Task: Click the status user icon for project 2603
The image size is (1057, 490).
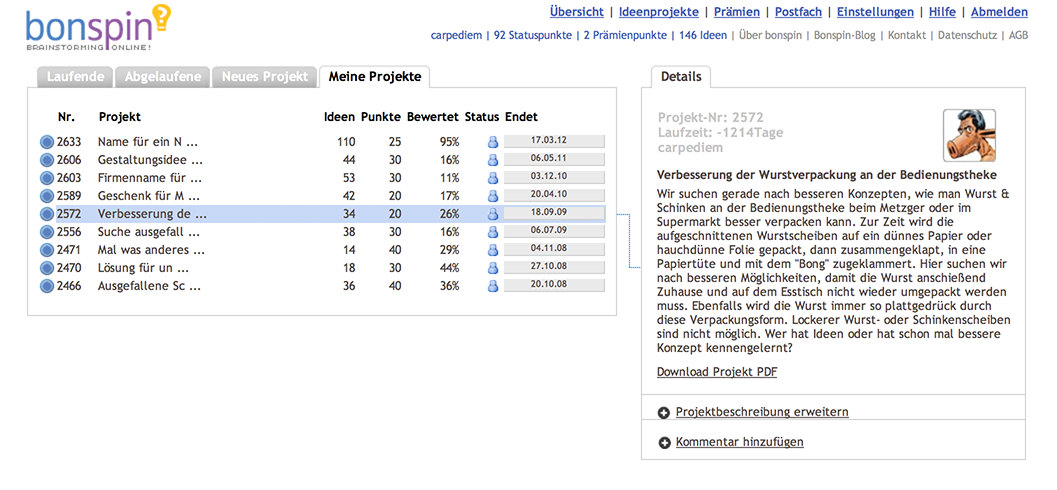Action: (492, 178)
